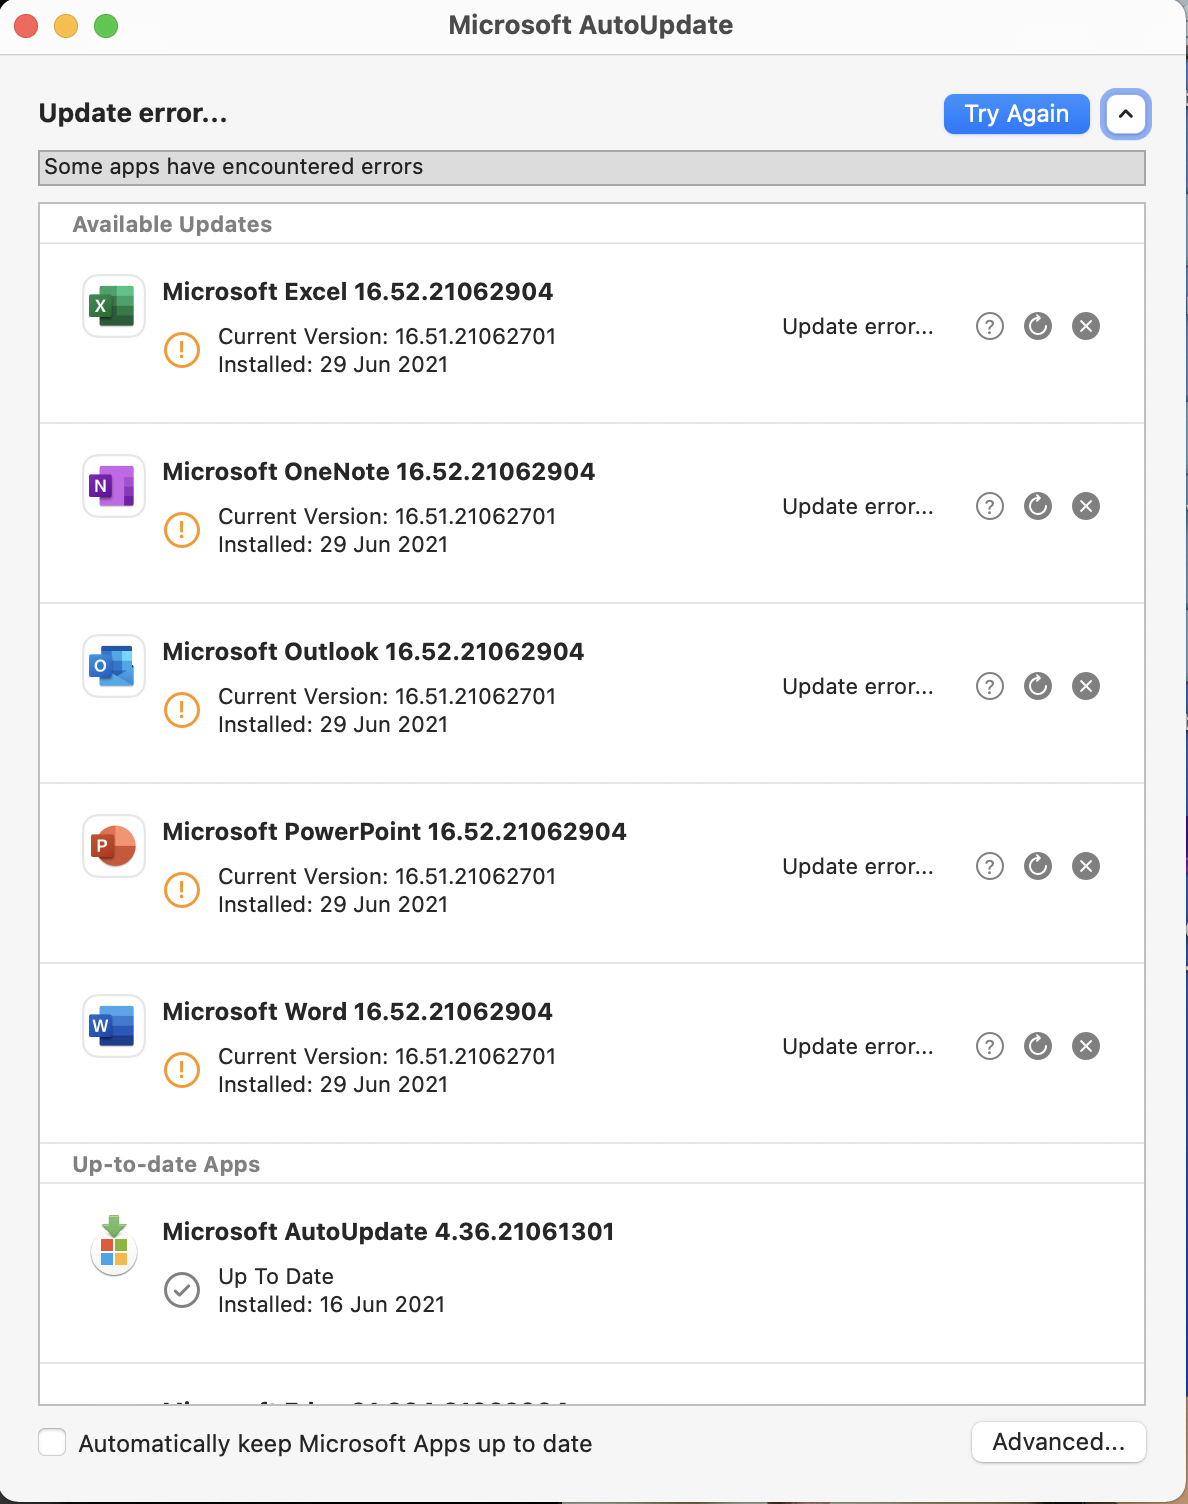Viewport: 1188px width, 1504px height.
Task: Click AutoUpdate's Installed: 16 Jun 2021 text
Action: point(332,1305)
